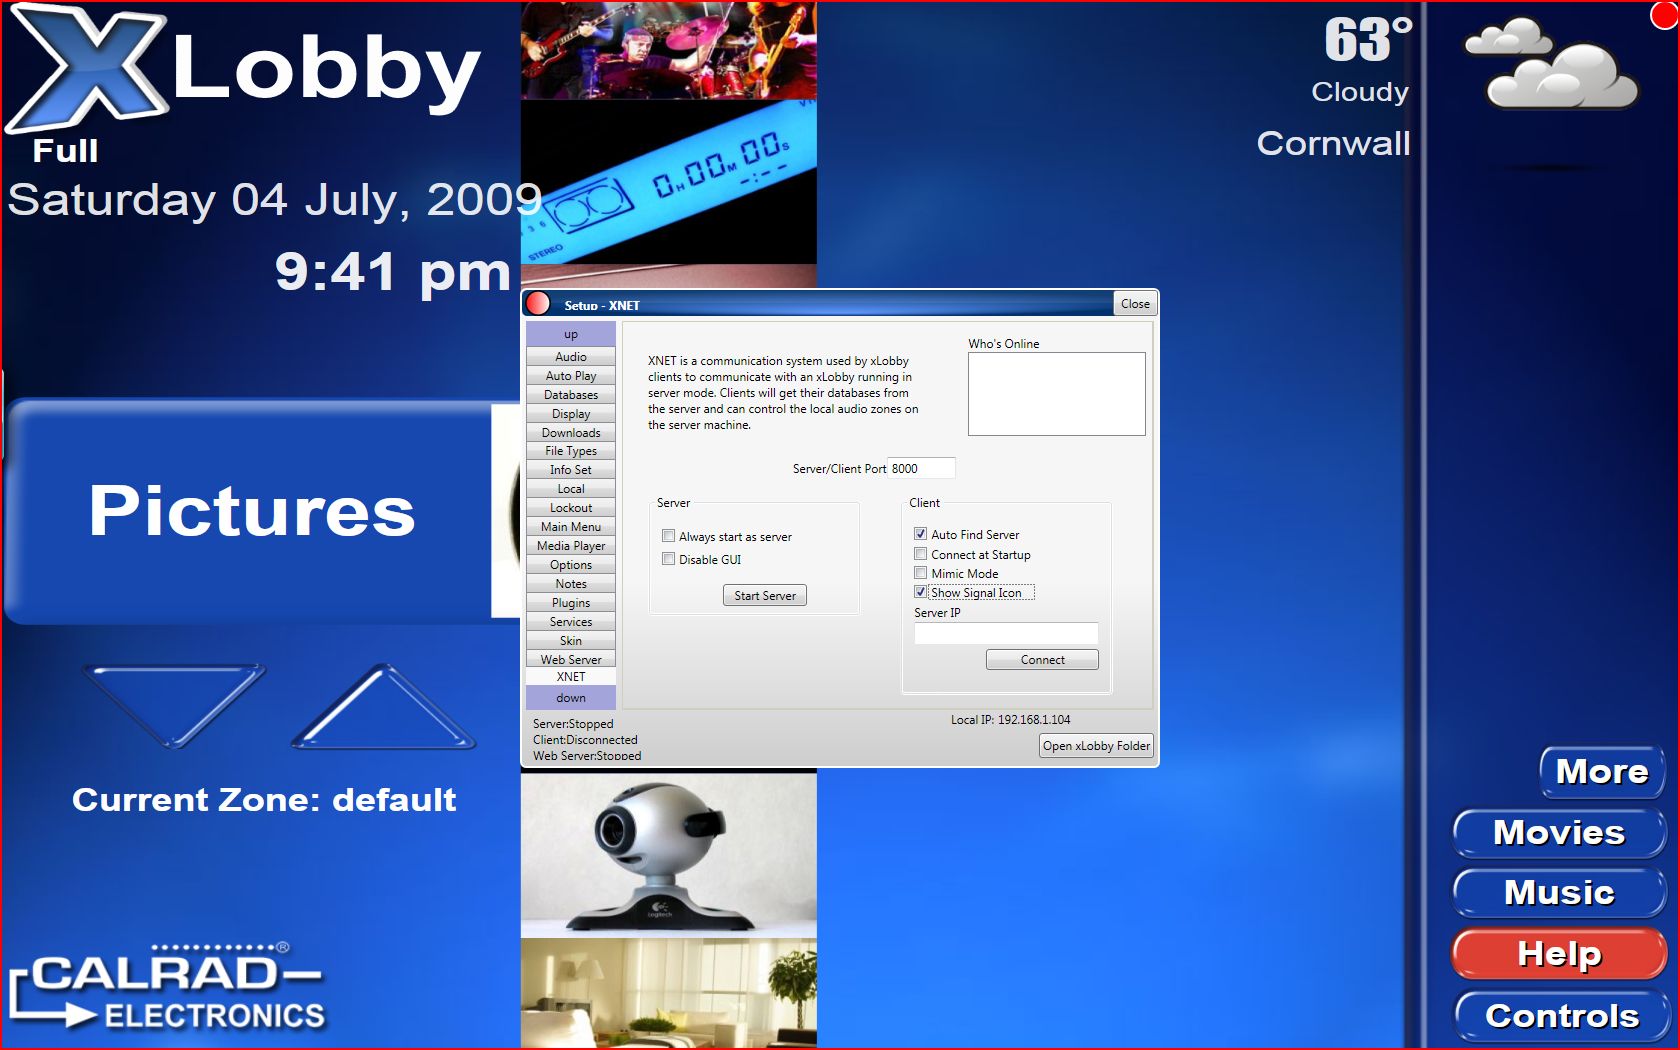
Task: Uncheck Auto Find Server
Action: [920, 534]
